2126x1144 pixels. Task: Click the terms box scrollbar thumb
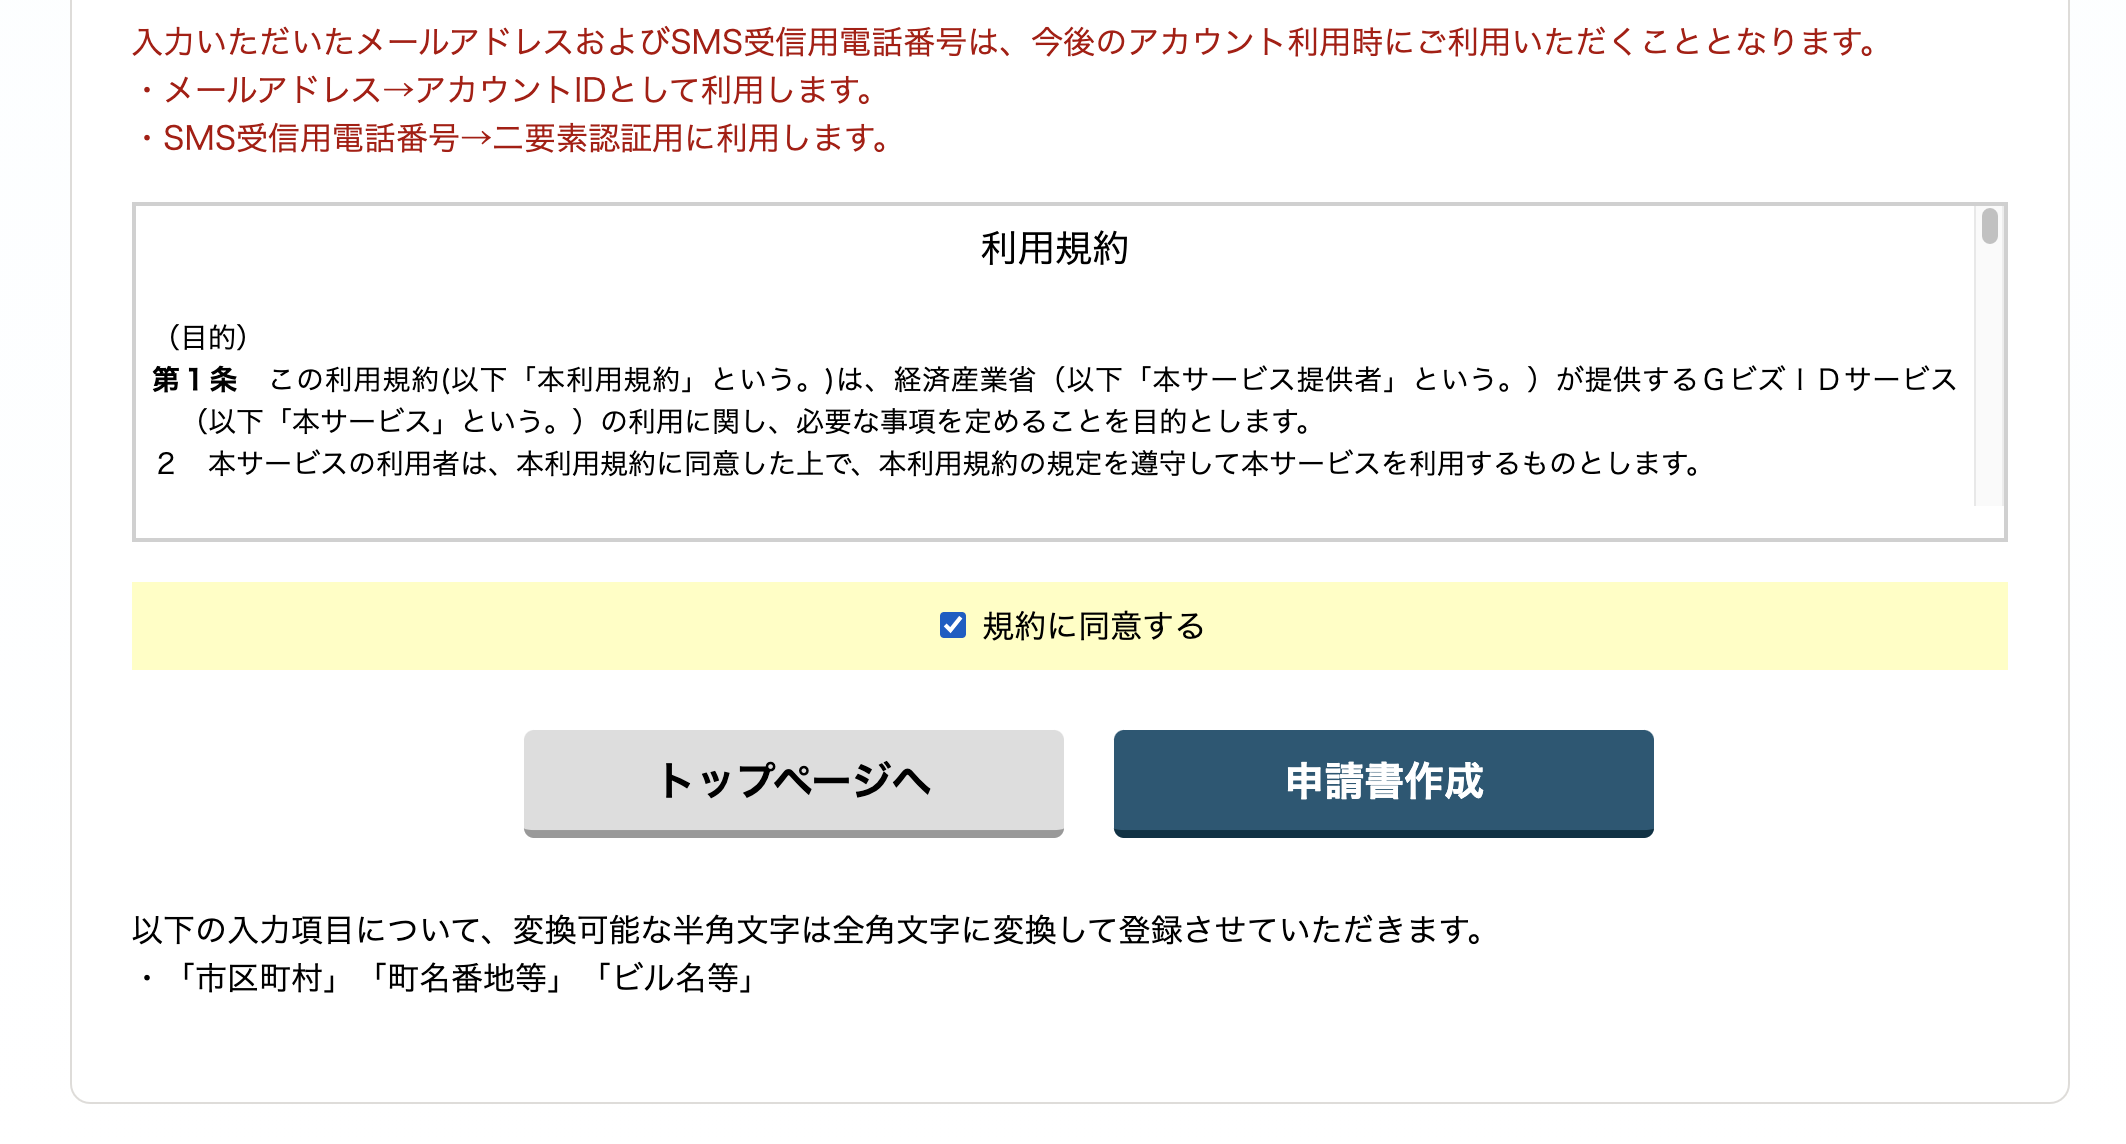(x=1989, y=226)
